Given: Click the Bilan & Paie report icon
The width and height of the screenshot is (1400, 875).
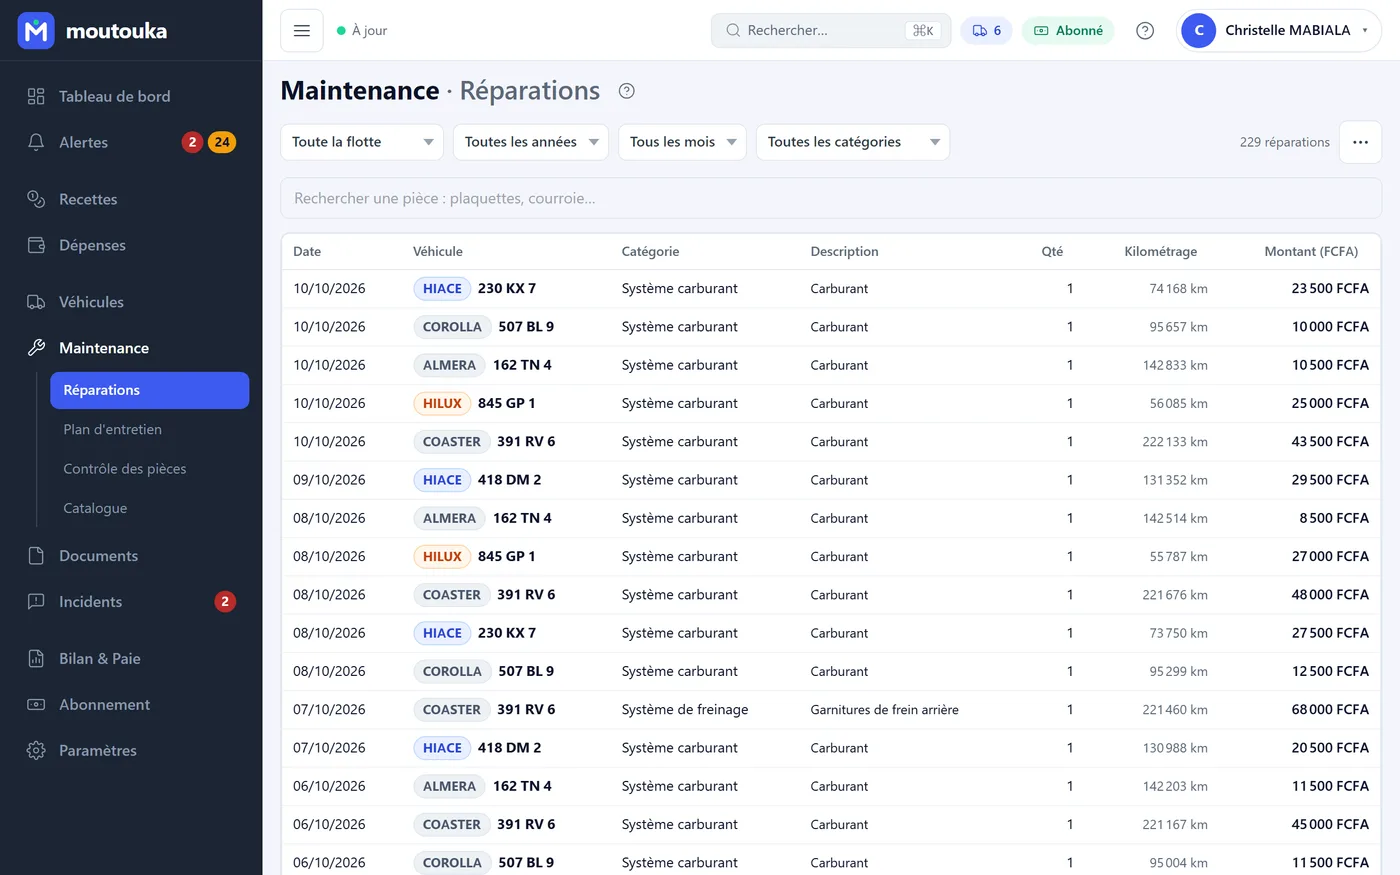Looking at the screenshot, I should 36,659.
